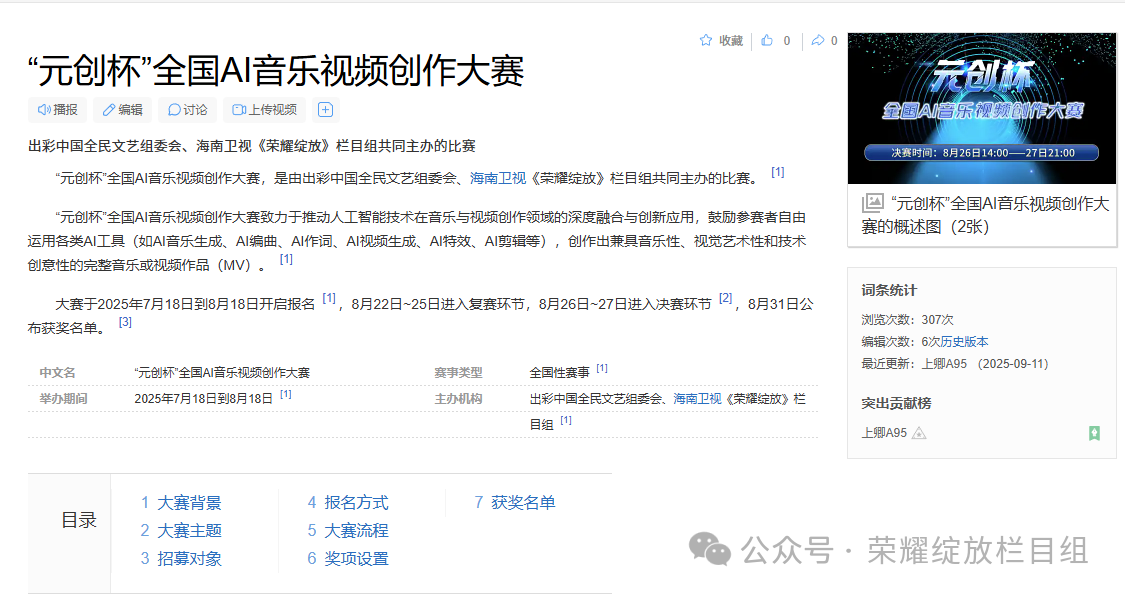Go to 大赛流程 section in contents

pyautogui.click(x=356, y=531)
